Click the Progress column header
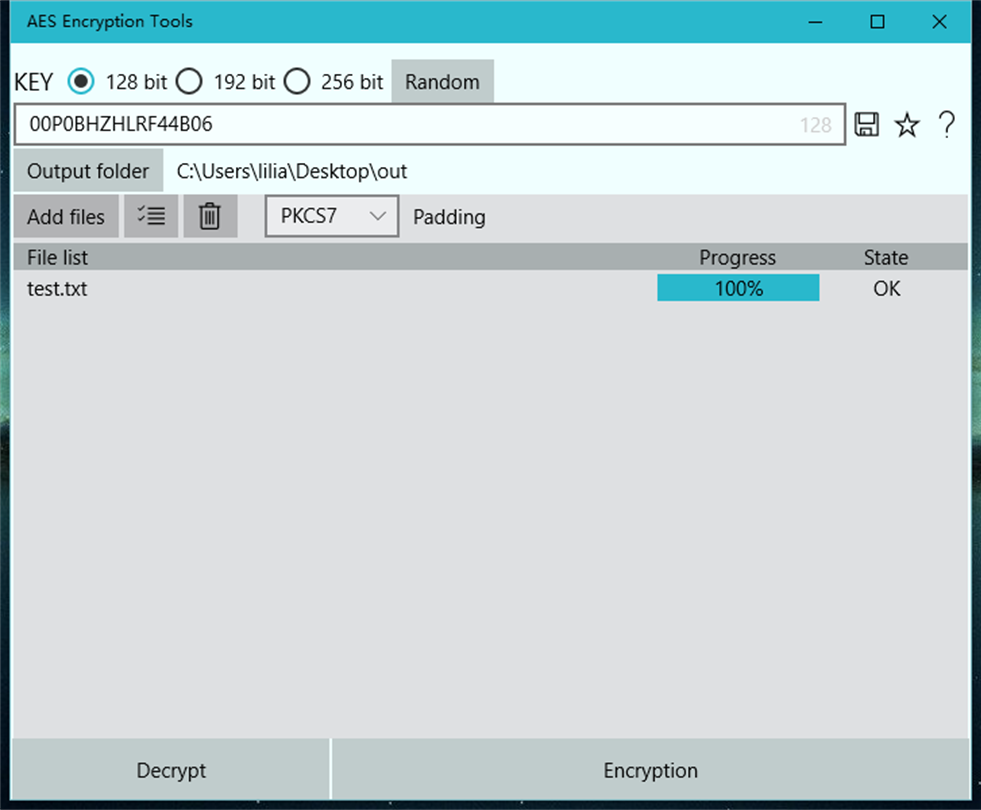 point(738,257)
